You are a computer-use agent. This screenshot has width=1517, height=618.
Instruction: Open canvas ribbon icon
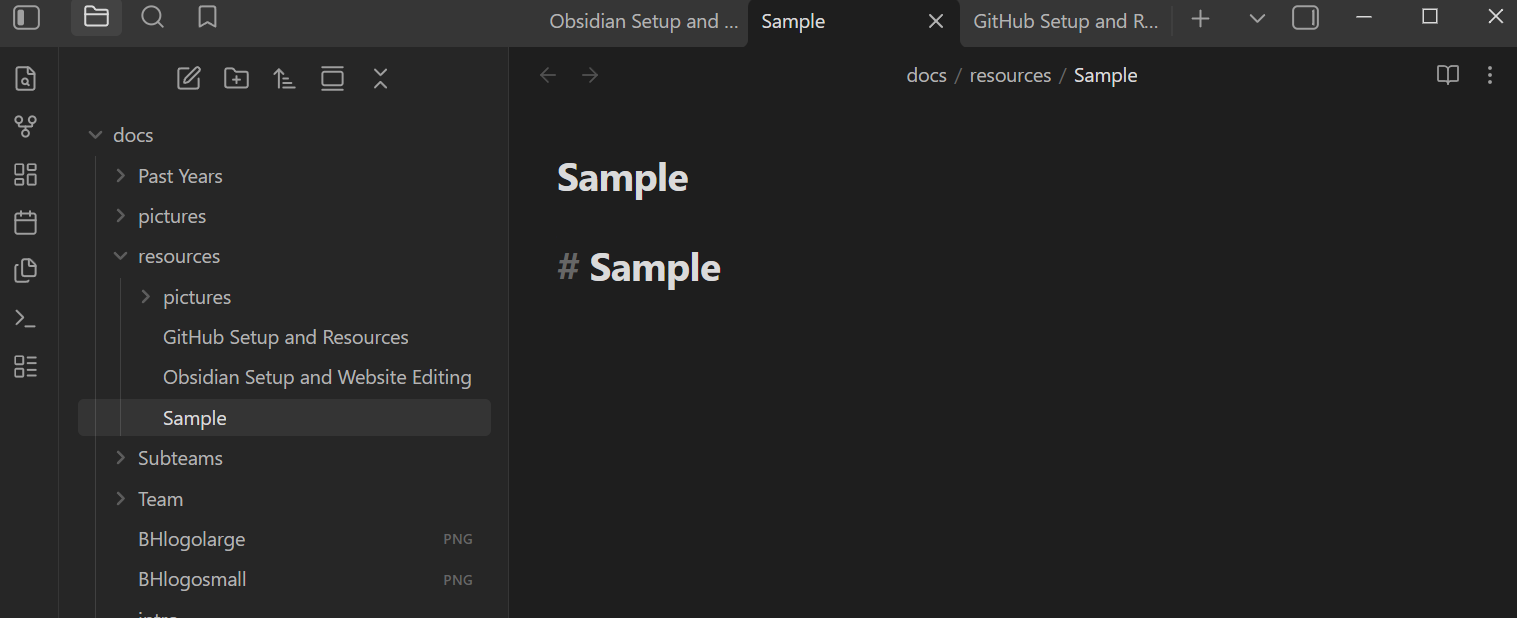26,175
